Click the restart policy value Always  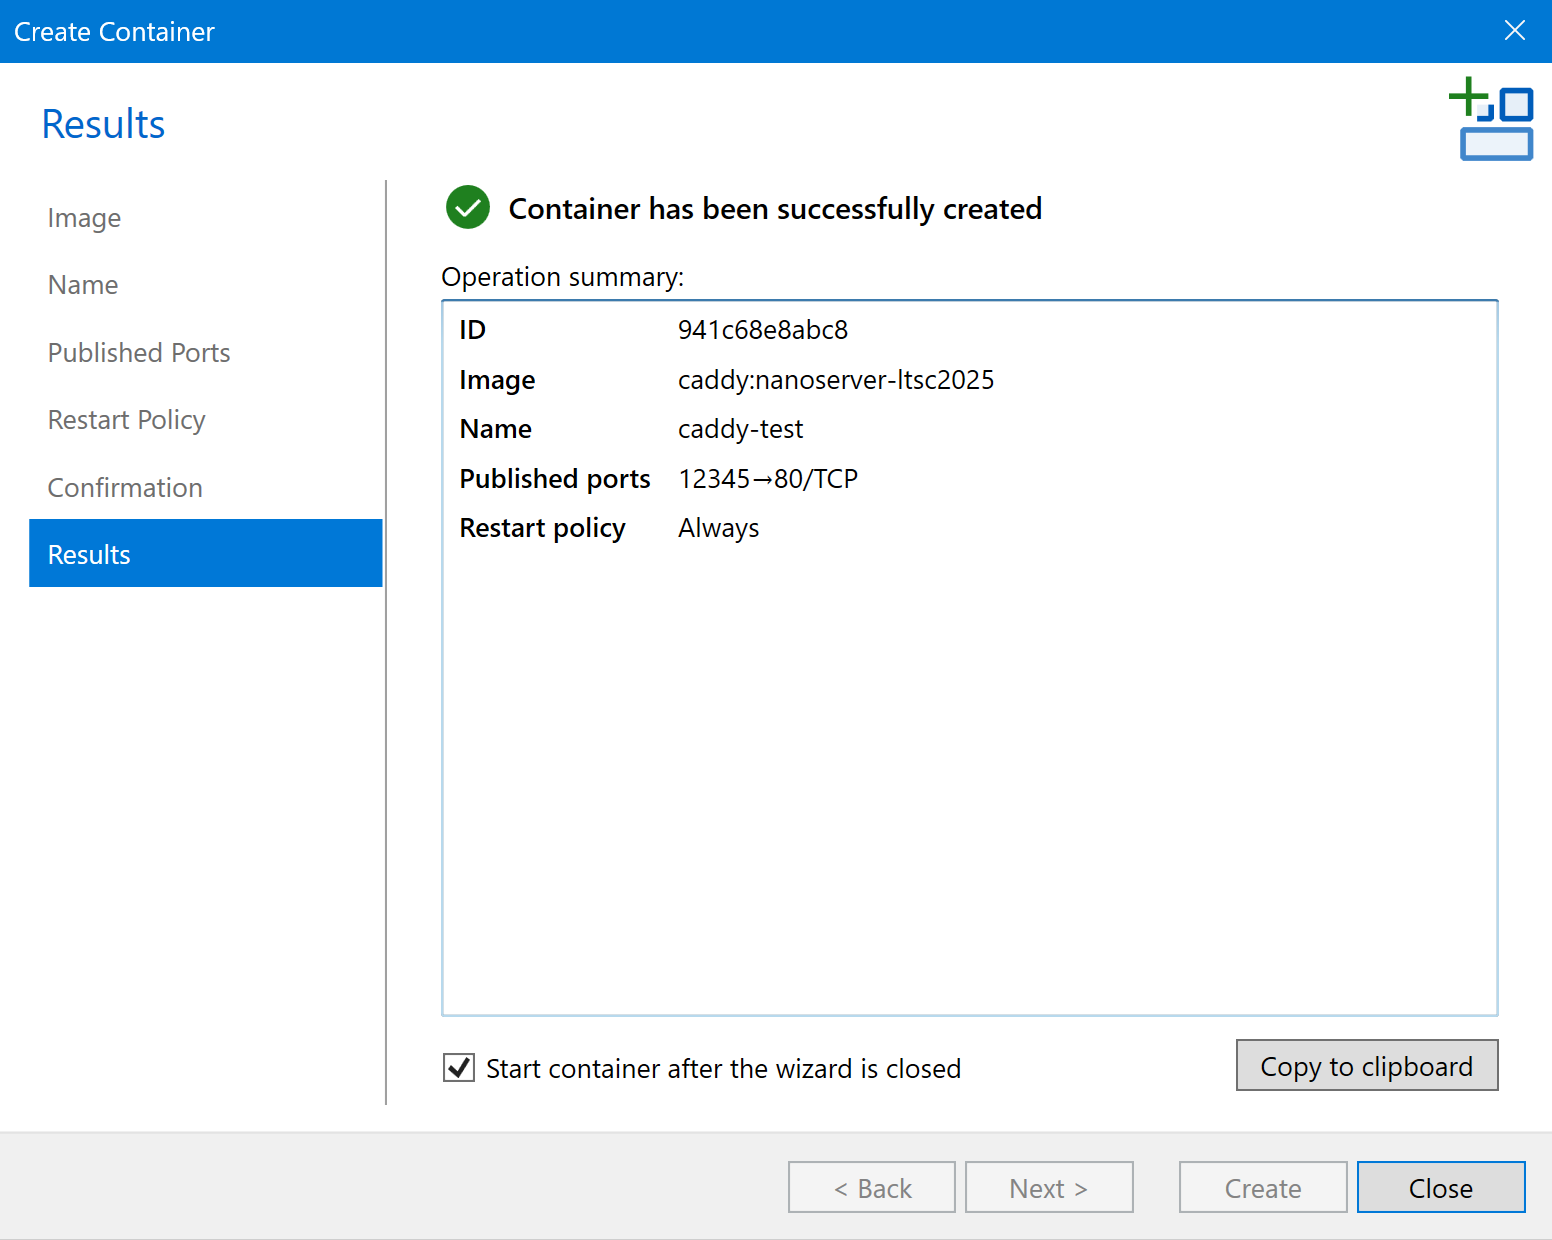click(x=718, y=528)
